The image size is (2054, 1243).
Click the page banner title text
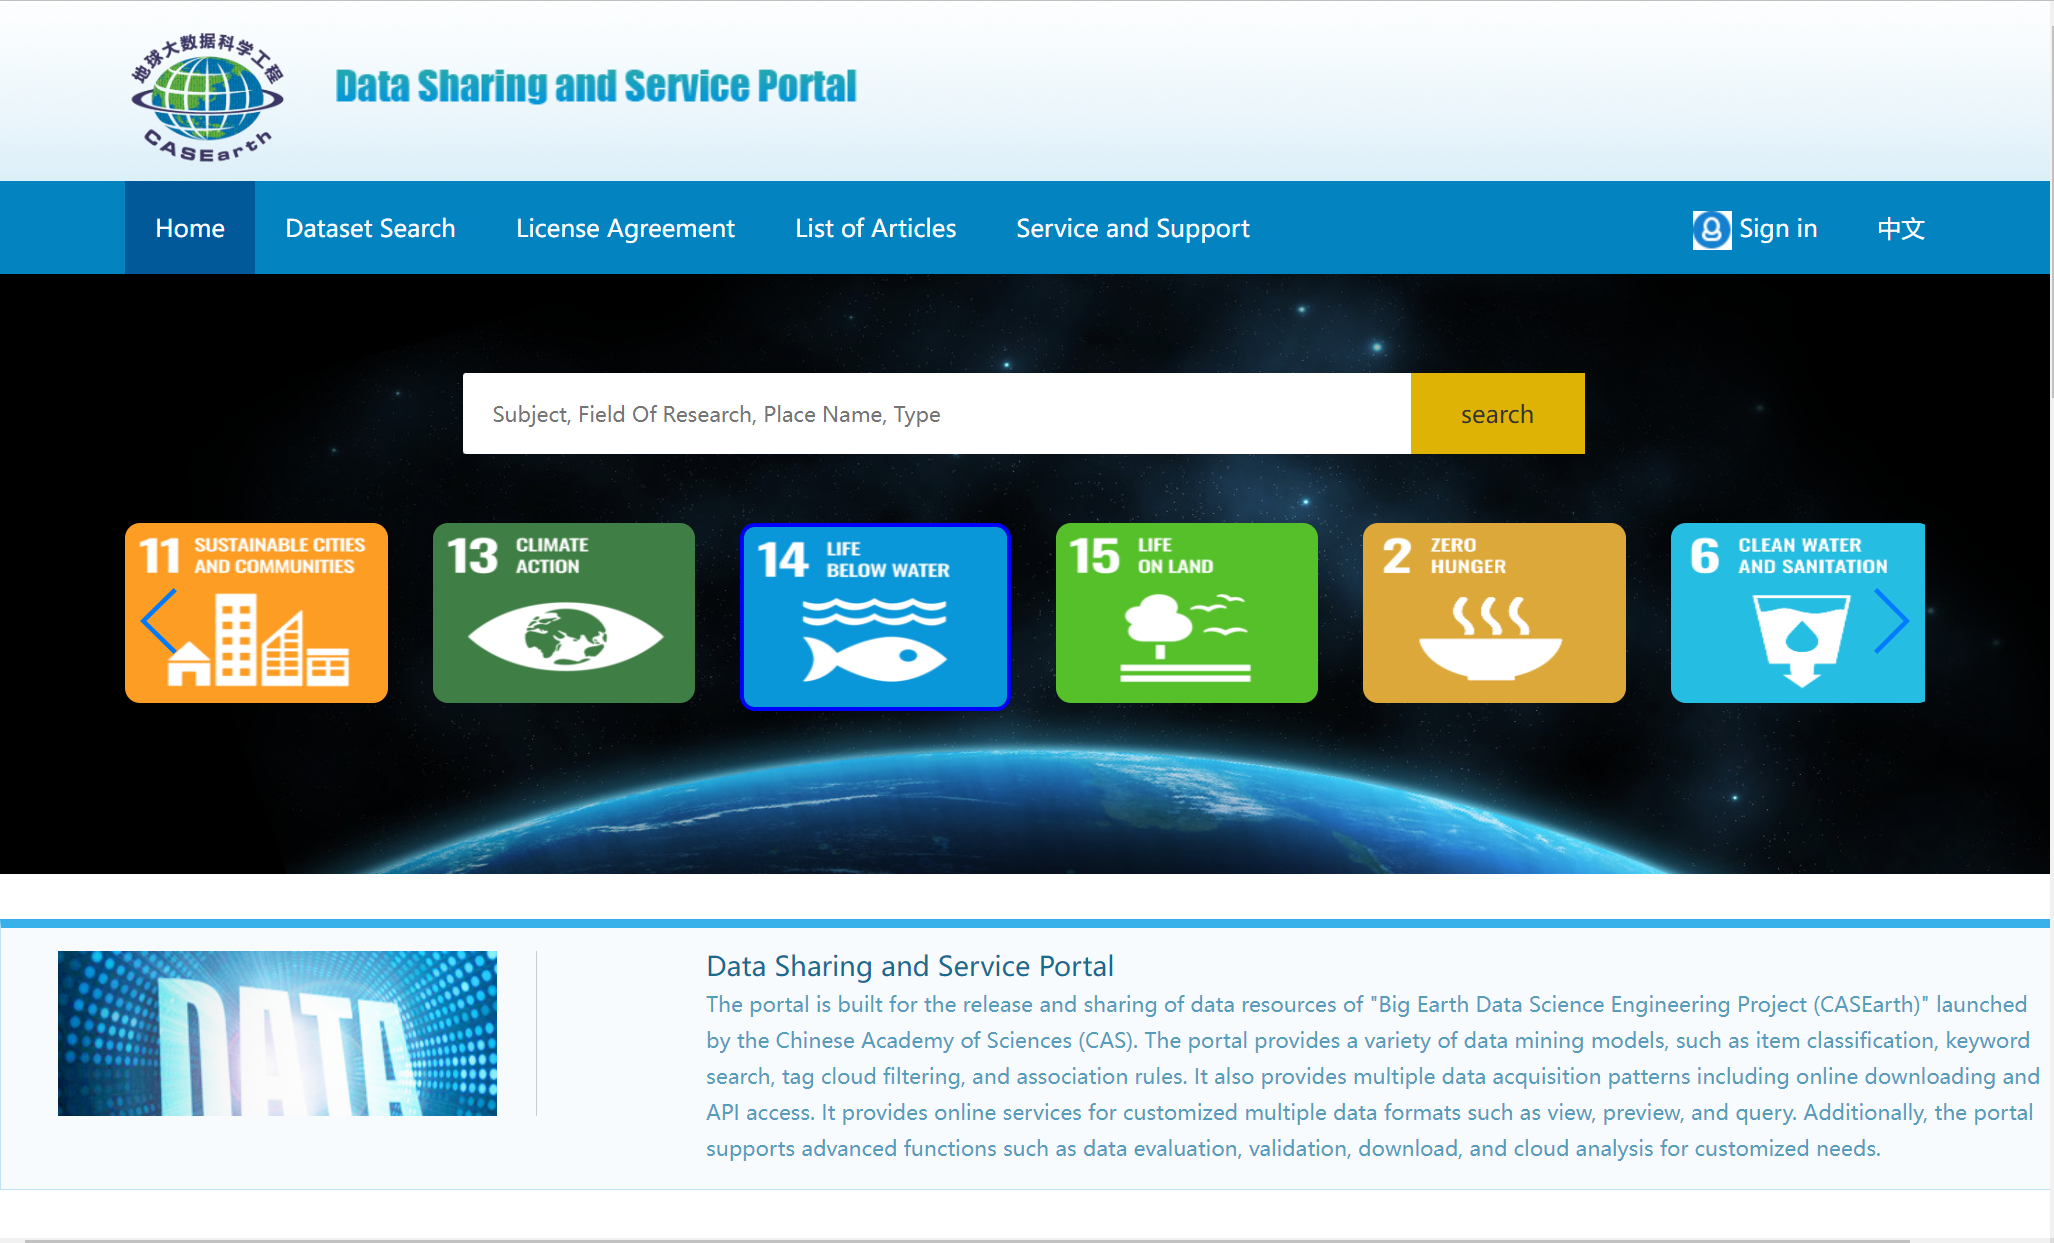(596, 86)
